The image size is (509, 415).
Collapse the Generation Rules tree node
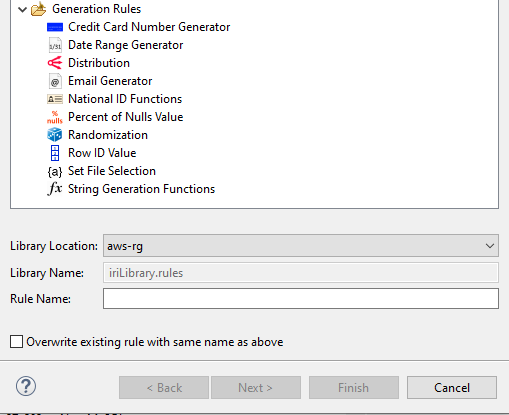click(x=22, y=9)
